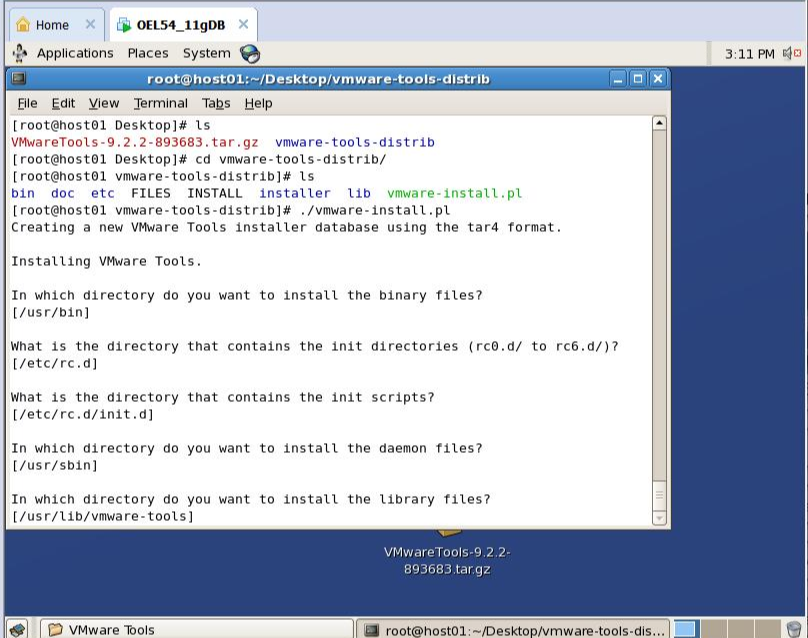The image size is (808, 638).
Task: Click the [/etc/rc.d/init.d] default path
Action: pyautogui.click(x=82, y=414)
